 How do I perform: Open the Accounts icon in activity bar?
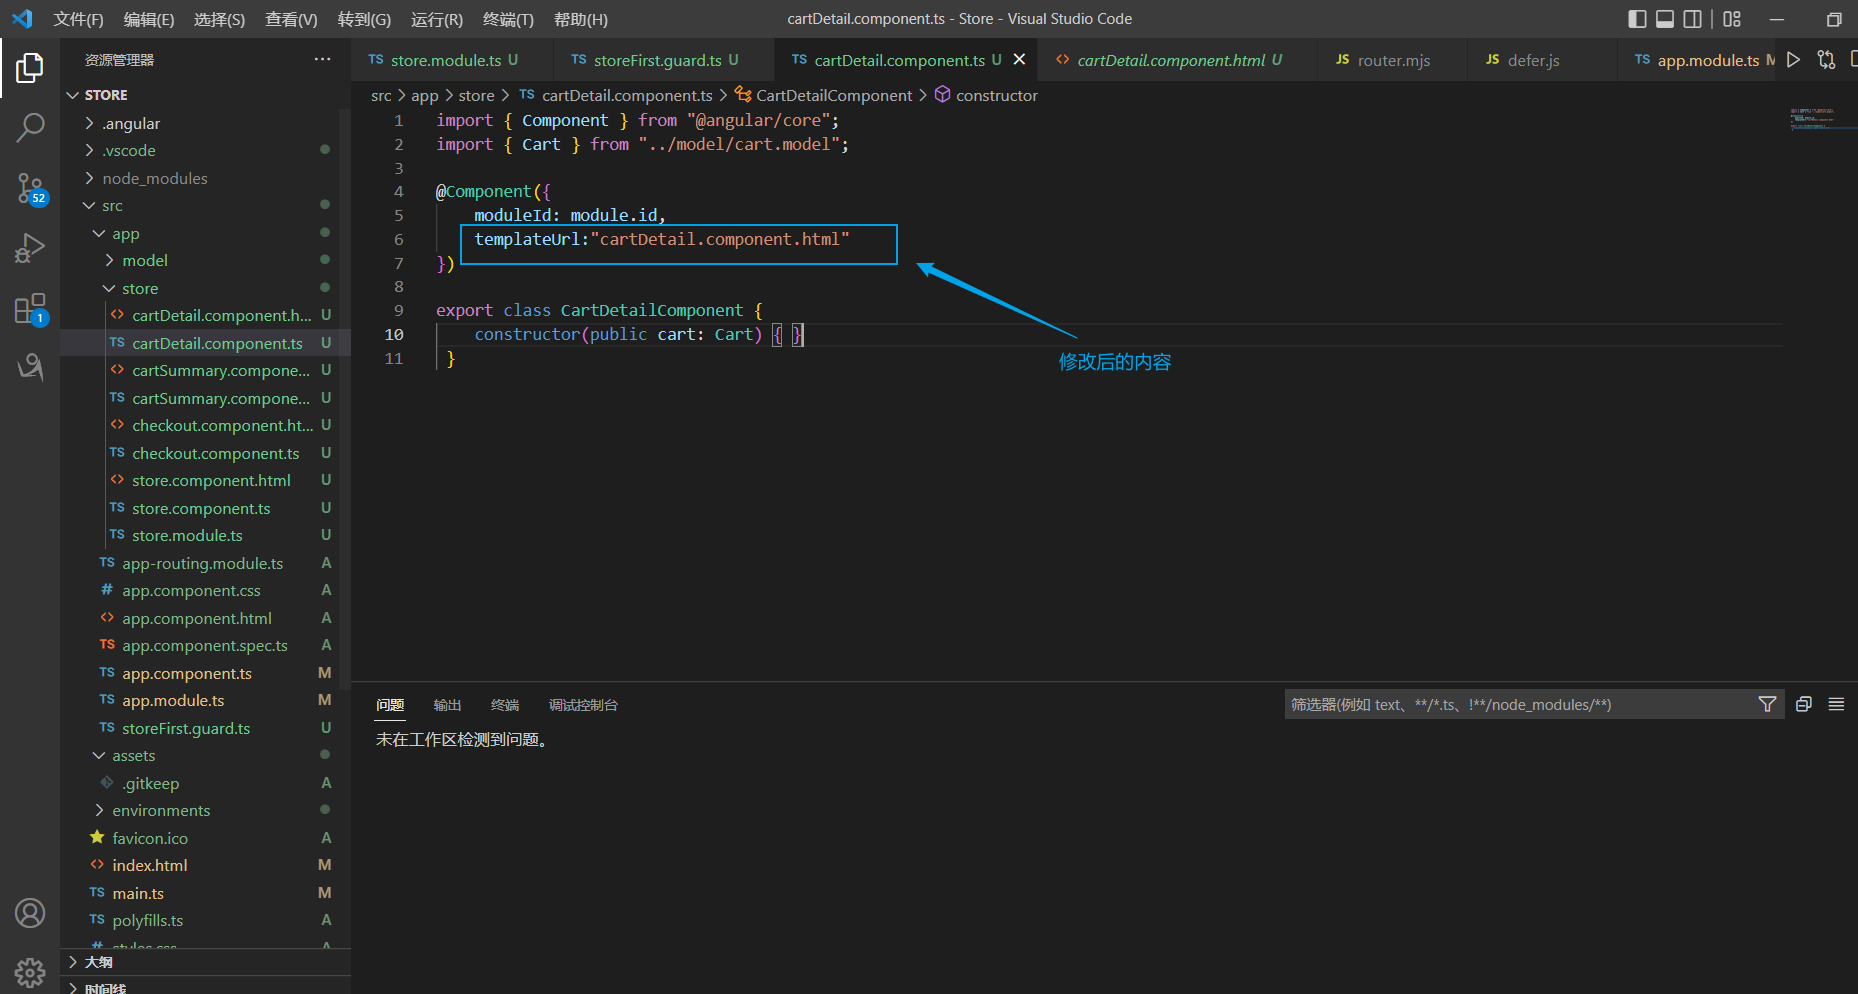pyautogui.click(x=30, y=913)
